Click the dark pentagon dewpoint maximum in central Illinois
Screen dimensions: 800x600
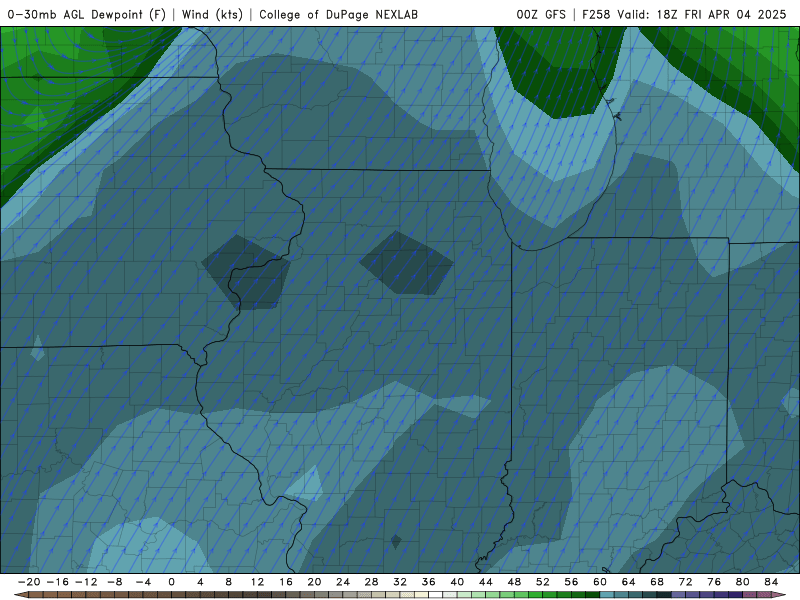407,263
